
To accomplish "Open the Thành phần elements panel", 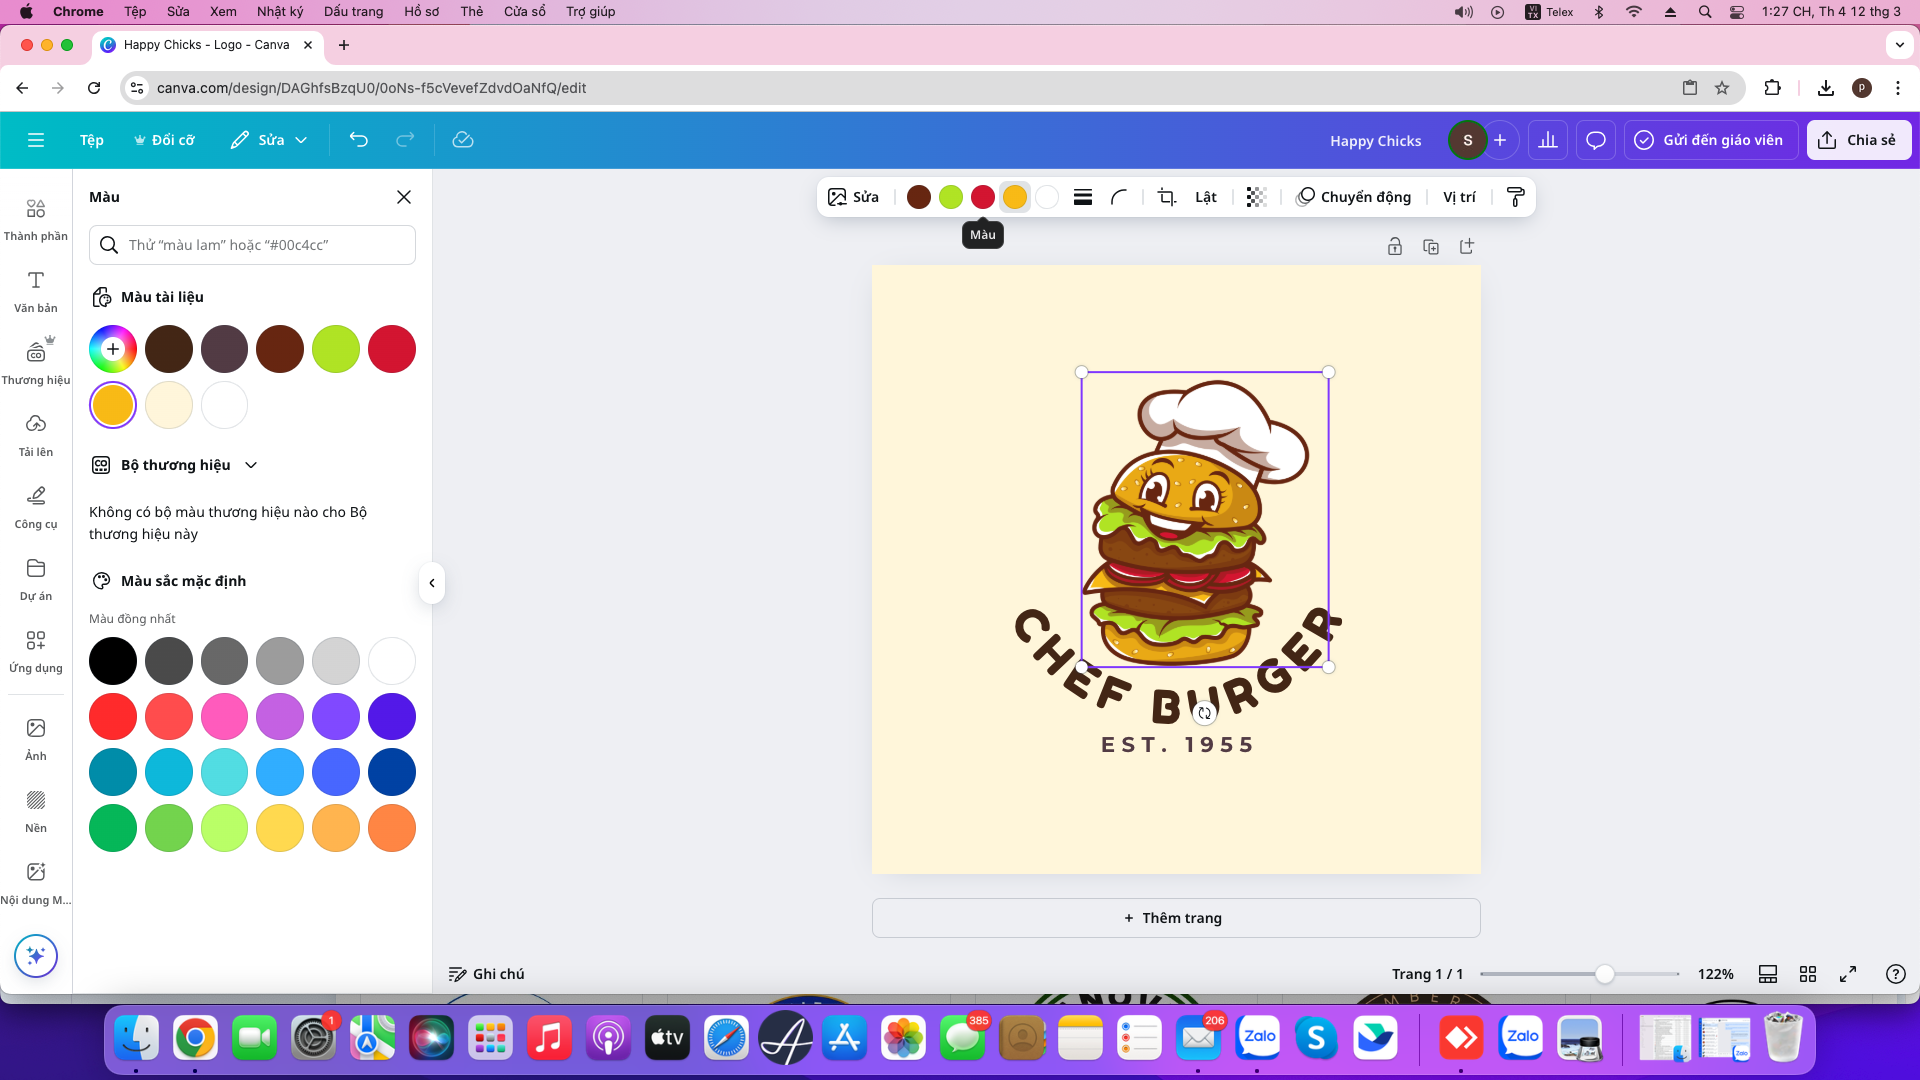I will point(36,219).
